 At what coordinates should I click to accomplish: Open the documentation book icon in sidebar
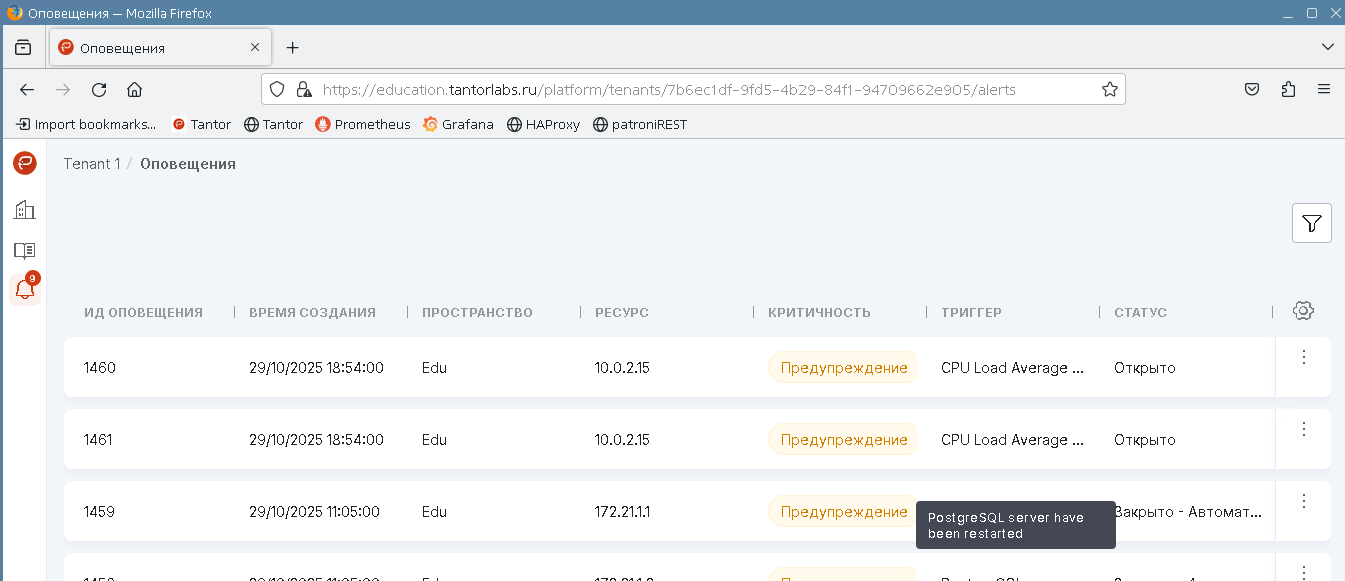coord(25,250)
